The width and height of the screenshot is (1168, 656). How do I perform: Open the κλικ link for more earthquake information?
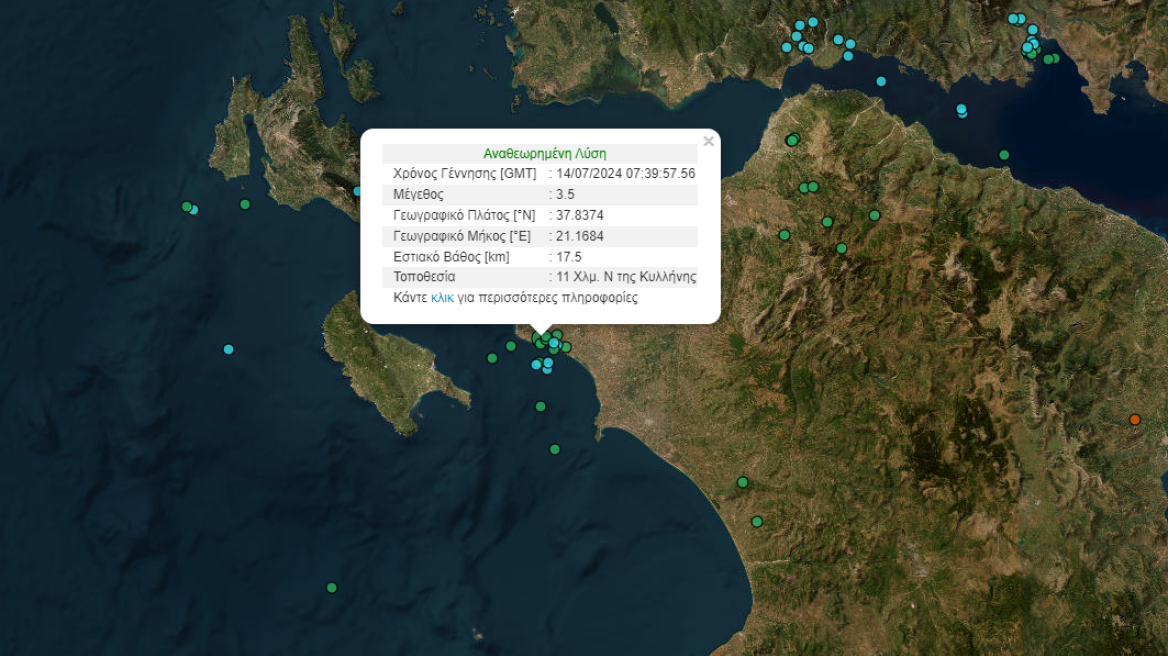[441, 297]
